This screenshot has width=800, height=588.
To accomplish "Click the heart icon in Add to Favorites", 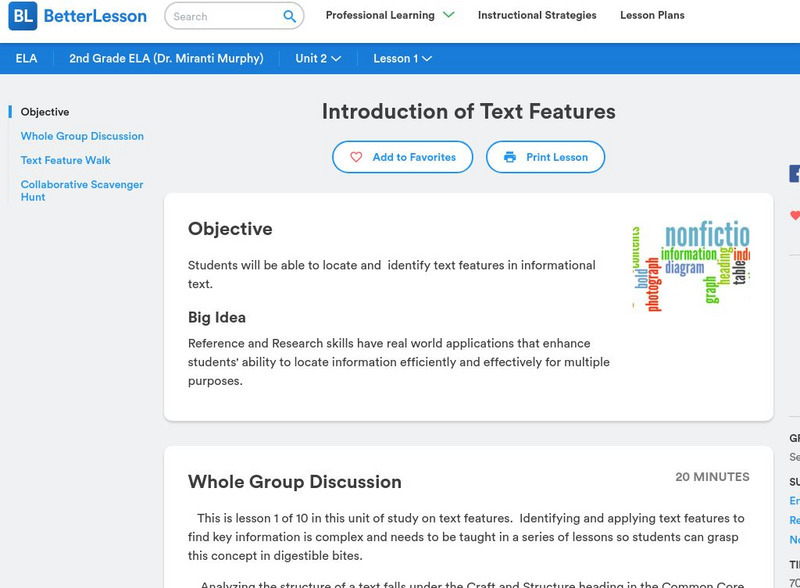I will 356,157.
